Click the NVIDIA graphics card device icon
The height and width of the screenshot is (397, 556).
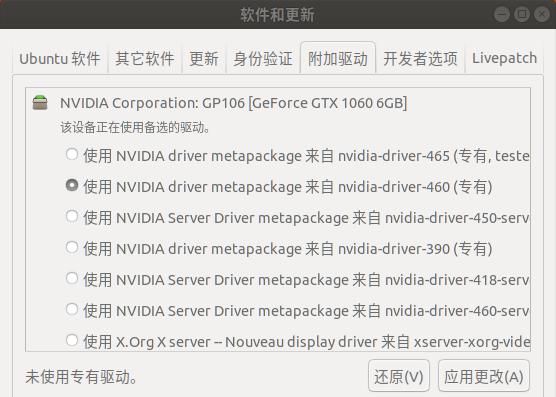[40, 103]
